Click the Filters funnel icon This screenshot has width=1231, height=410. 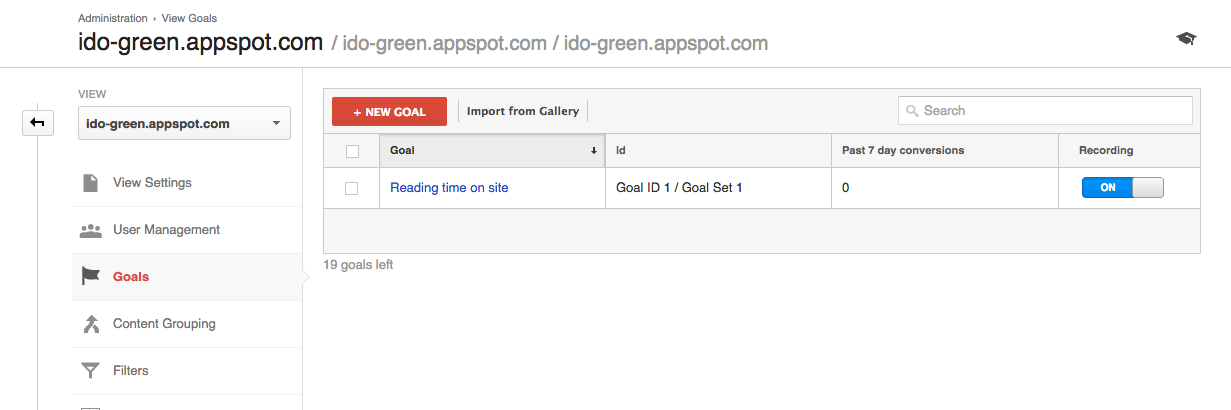click(91, 371)
